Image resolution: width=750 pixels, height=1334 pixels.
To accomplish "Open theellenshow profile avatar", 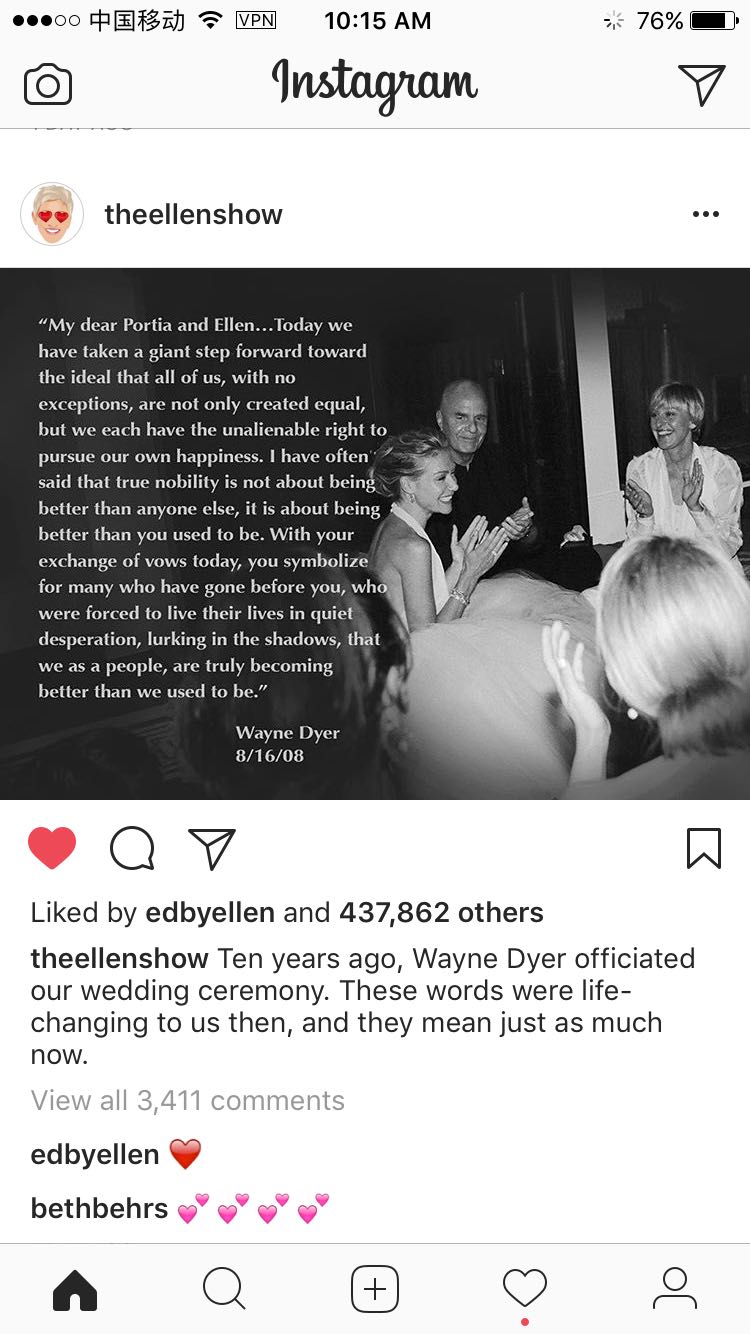I will [52, 214].
